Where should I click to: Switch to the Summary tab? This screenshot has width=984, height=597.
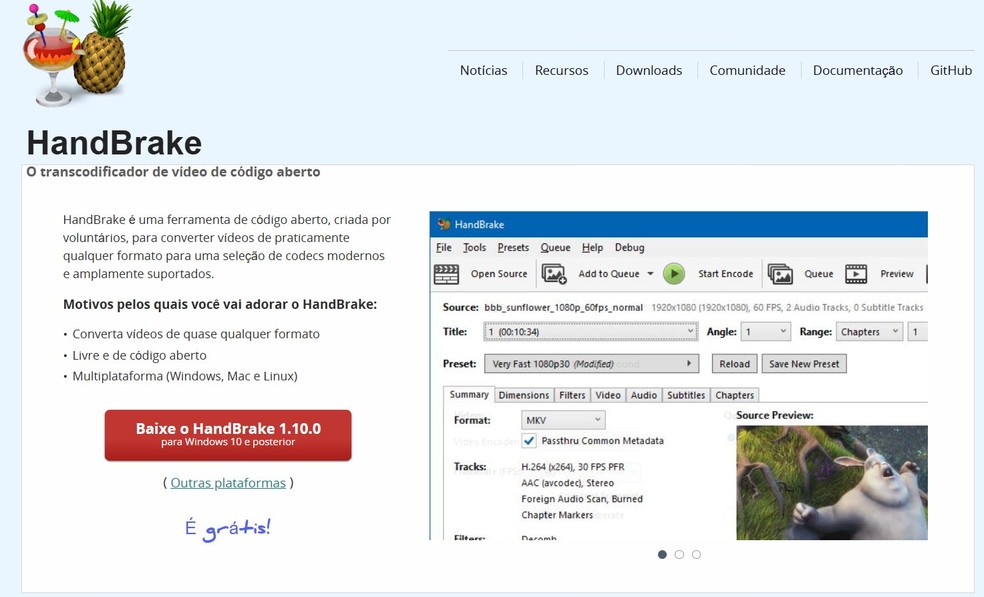coord(469,394)
